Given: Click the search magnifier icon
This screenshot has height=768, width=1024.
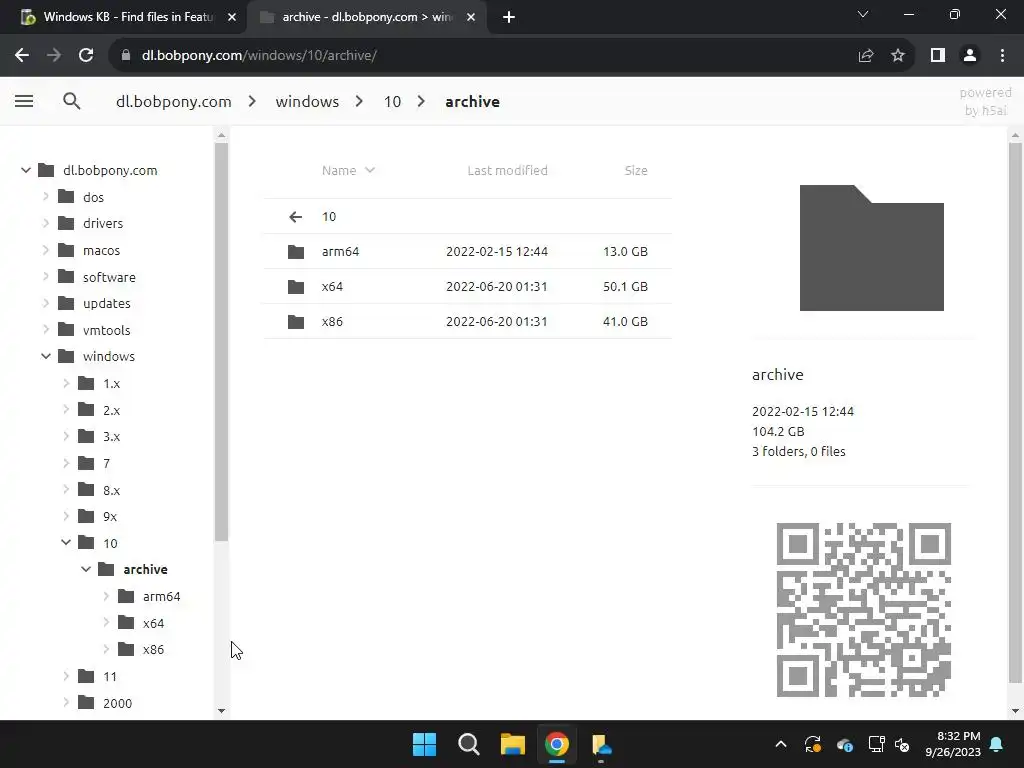Looking at the screenshot, I should (x=72, y=101).
